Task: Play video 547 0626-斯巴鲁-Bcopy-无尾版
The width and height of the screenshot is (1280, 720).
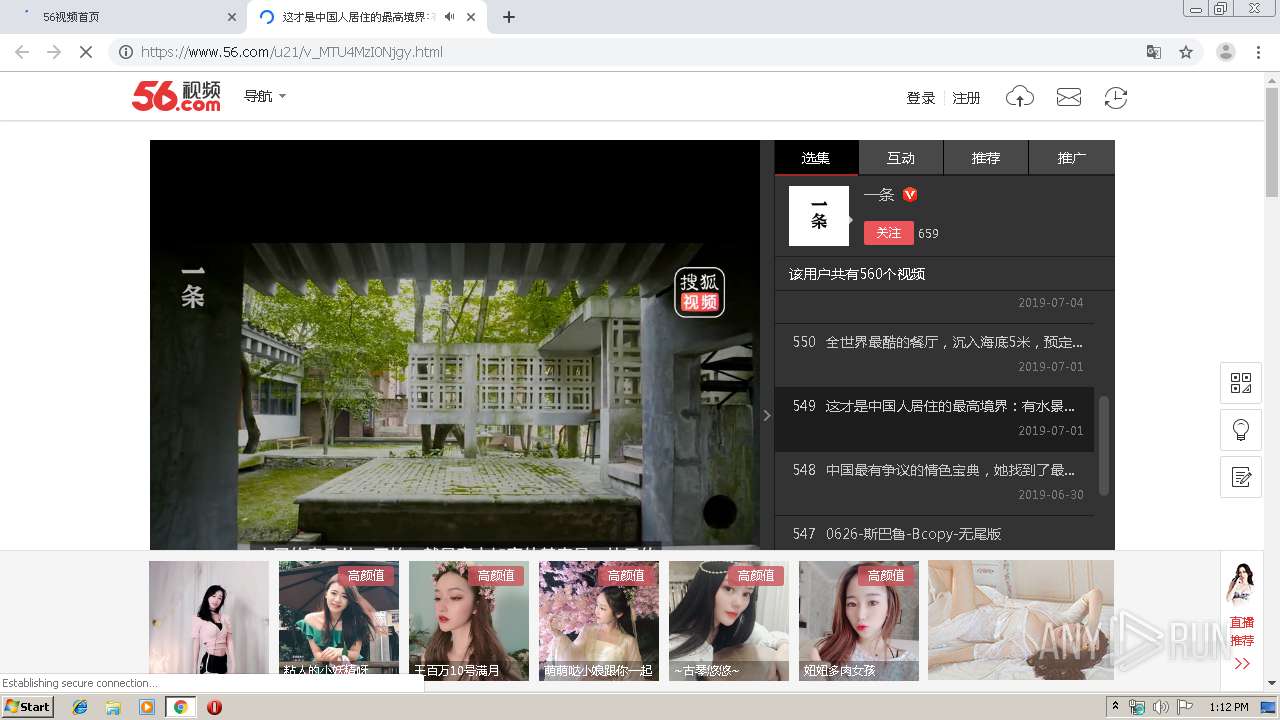Action: 934,533
